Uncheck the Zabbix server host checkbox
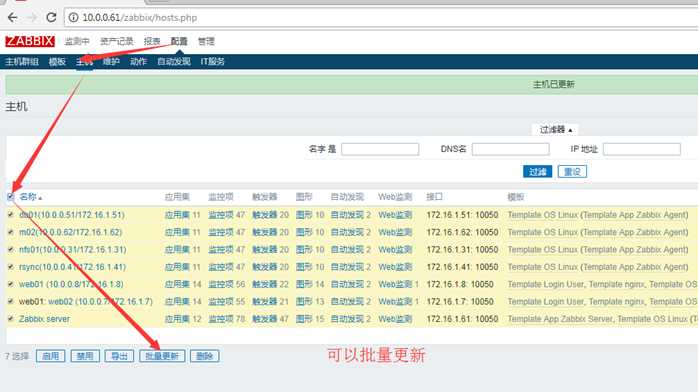The image size is (698, 392). pos(11,319)
